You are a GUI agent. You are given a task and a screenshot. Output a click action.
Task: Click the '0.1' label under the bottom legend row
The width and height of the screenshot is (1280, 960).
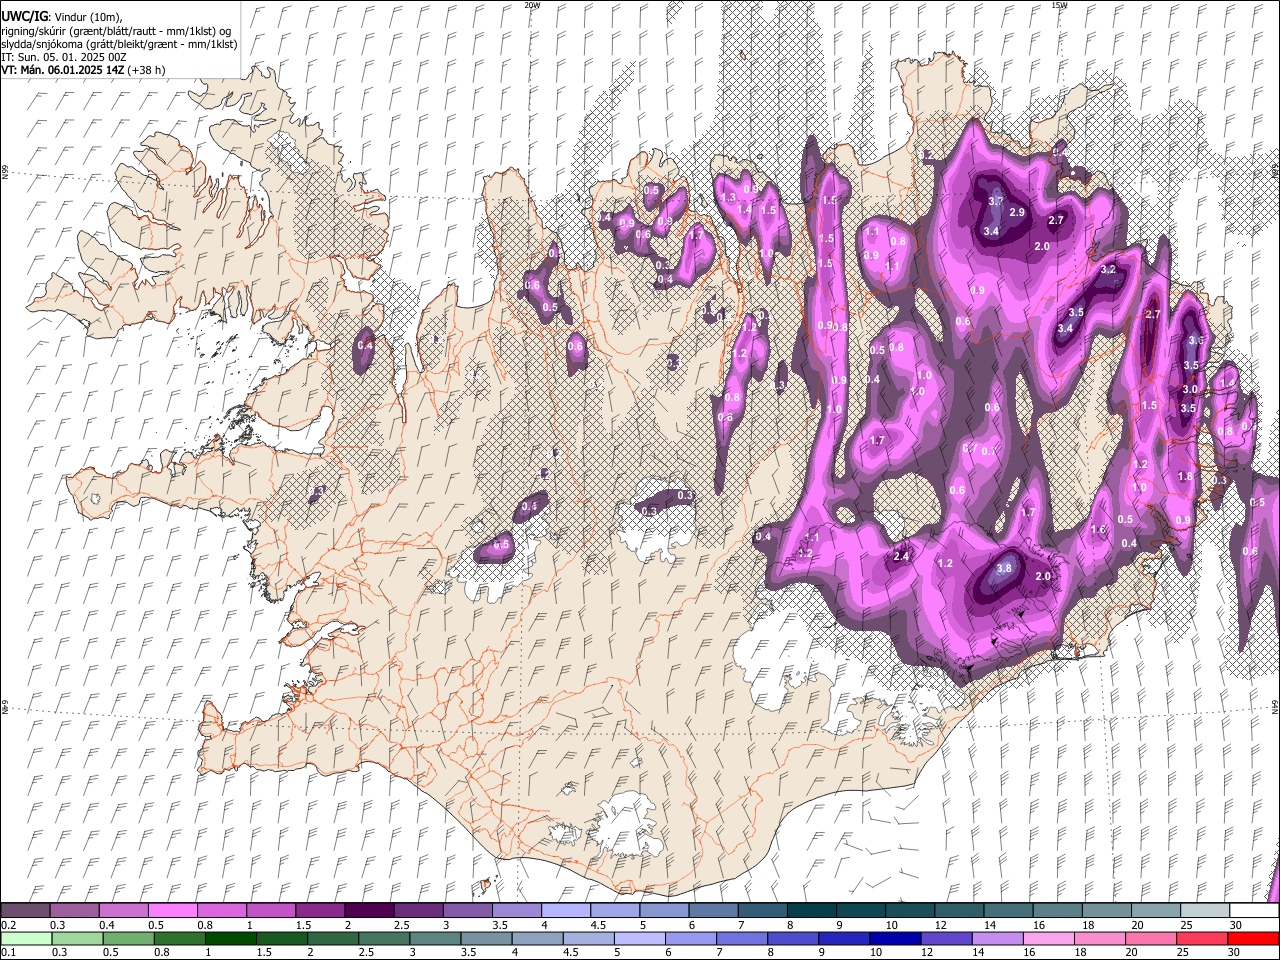tap(7, 952)
